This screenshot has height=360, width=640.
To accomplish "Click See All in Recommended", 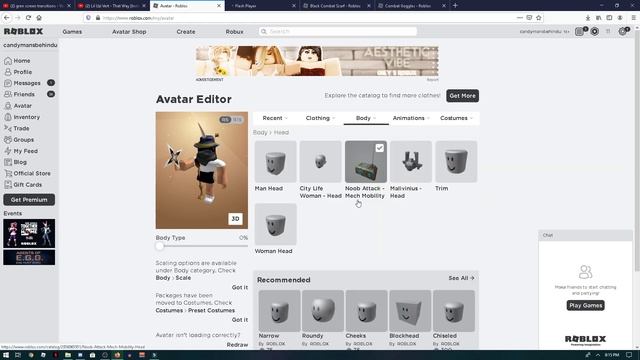I will (x=461, y=278).
